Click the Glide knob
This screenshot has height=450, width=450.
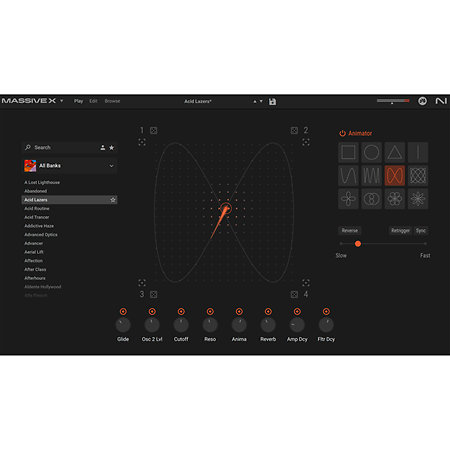123,325
